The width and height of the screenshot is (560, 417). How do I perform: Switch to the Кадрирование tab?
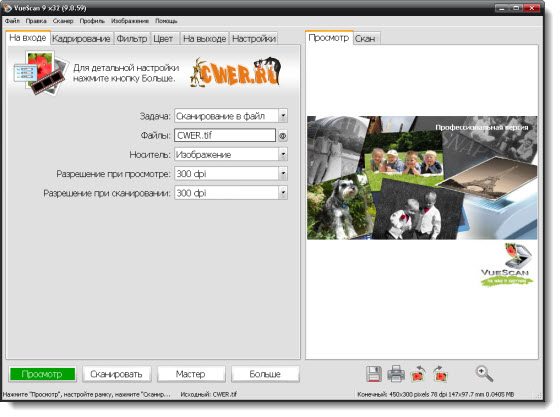pyautogui.click(x=81, y=39)
